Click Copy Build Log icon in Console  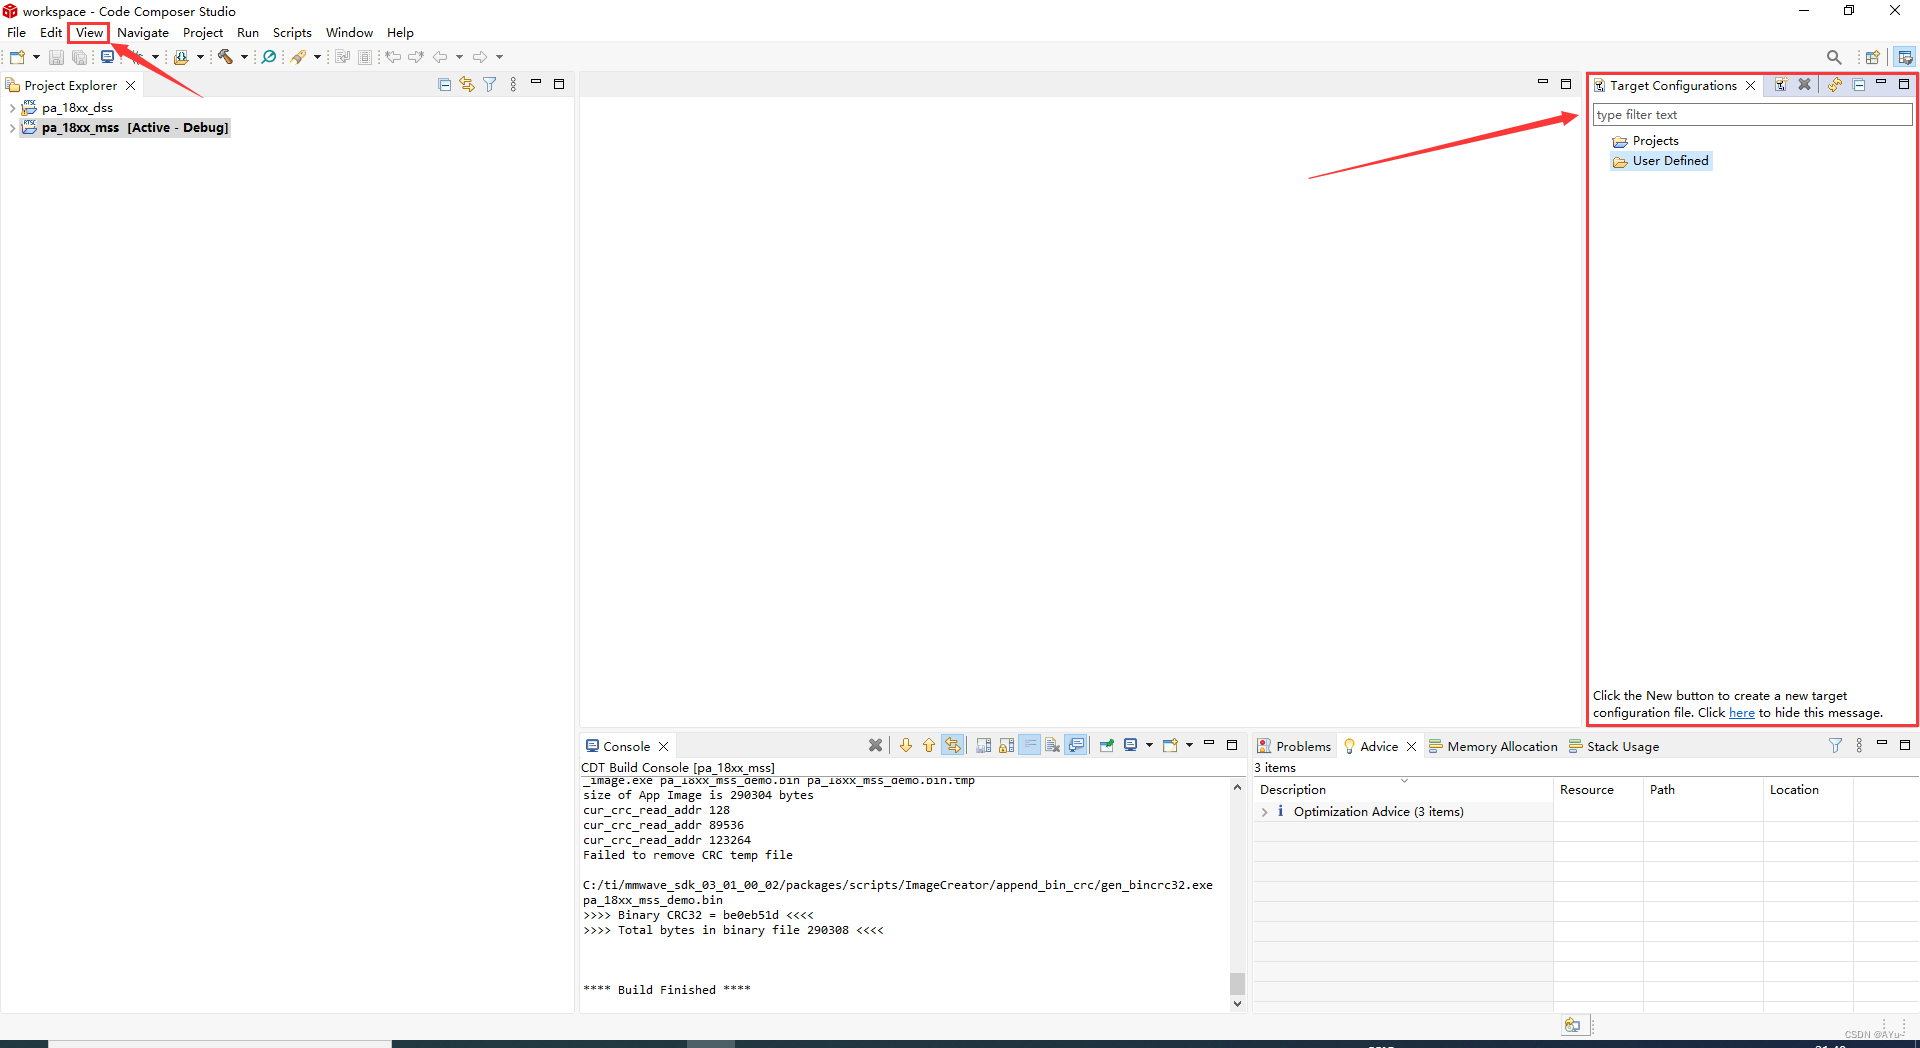[984, 745]
